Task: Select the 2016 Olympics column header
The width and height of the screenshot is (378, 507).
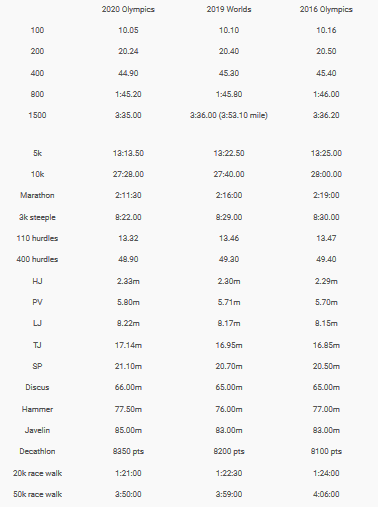Action: [326, 9]
